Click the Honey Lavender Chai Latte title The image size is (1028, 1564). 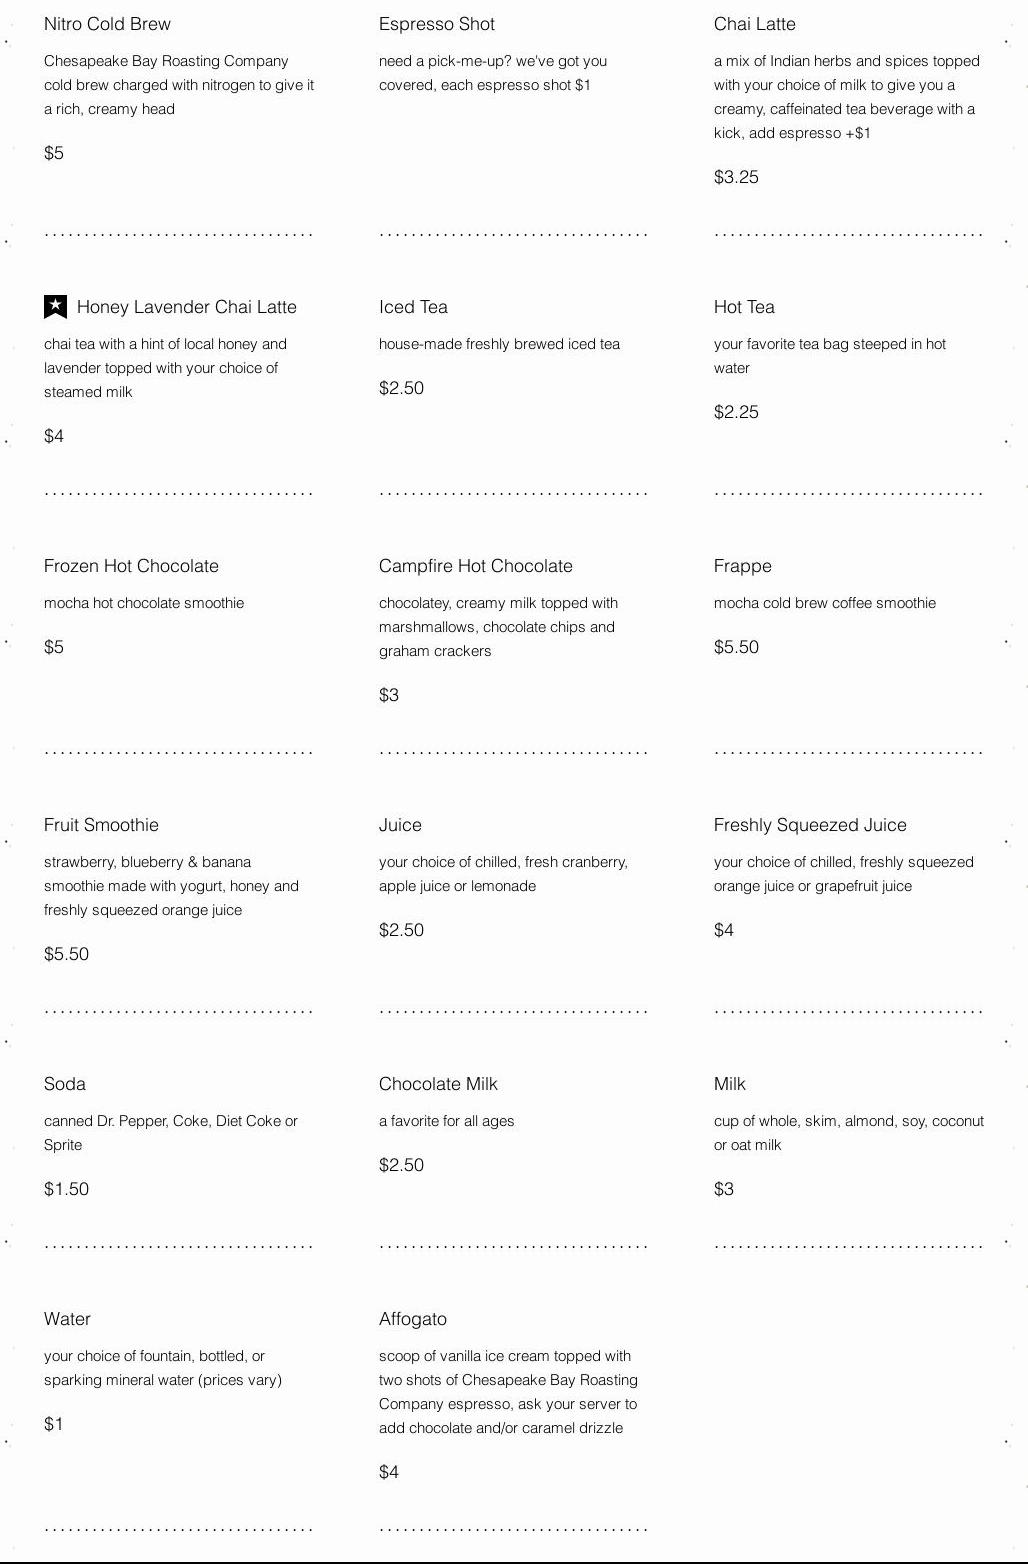coord(187,307)
